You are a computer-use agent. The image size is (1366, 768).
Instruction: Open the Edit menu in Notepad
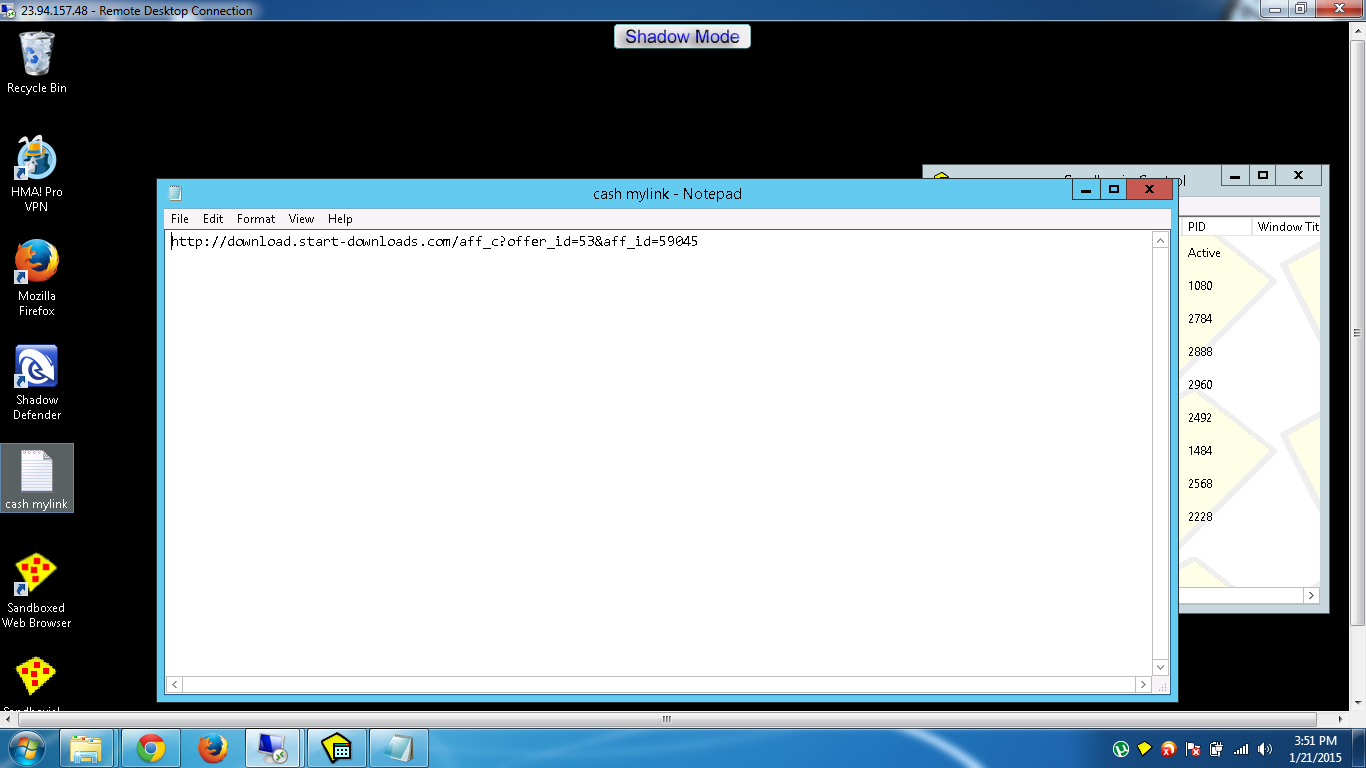pyautogui.click(x=213, y=219)
